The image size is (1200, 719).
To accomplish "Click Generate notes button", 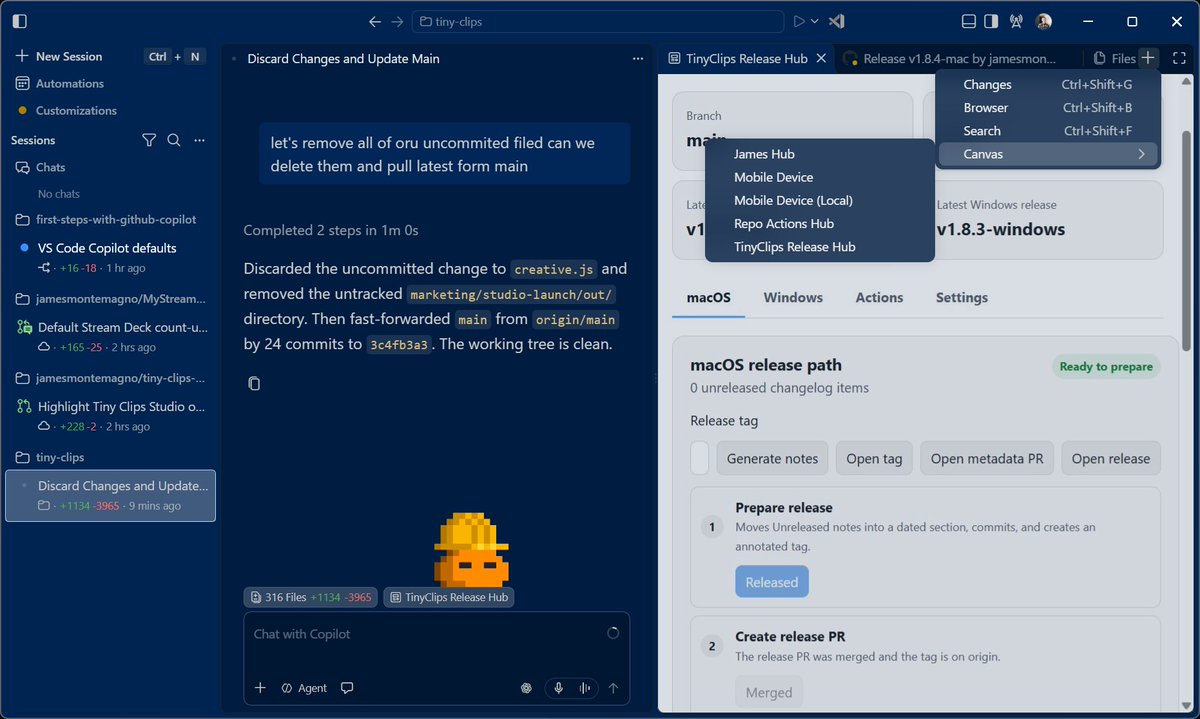I will 772,458.
